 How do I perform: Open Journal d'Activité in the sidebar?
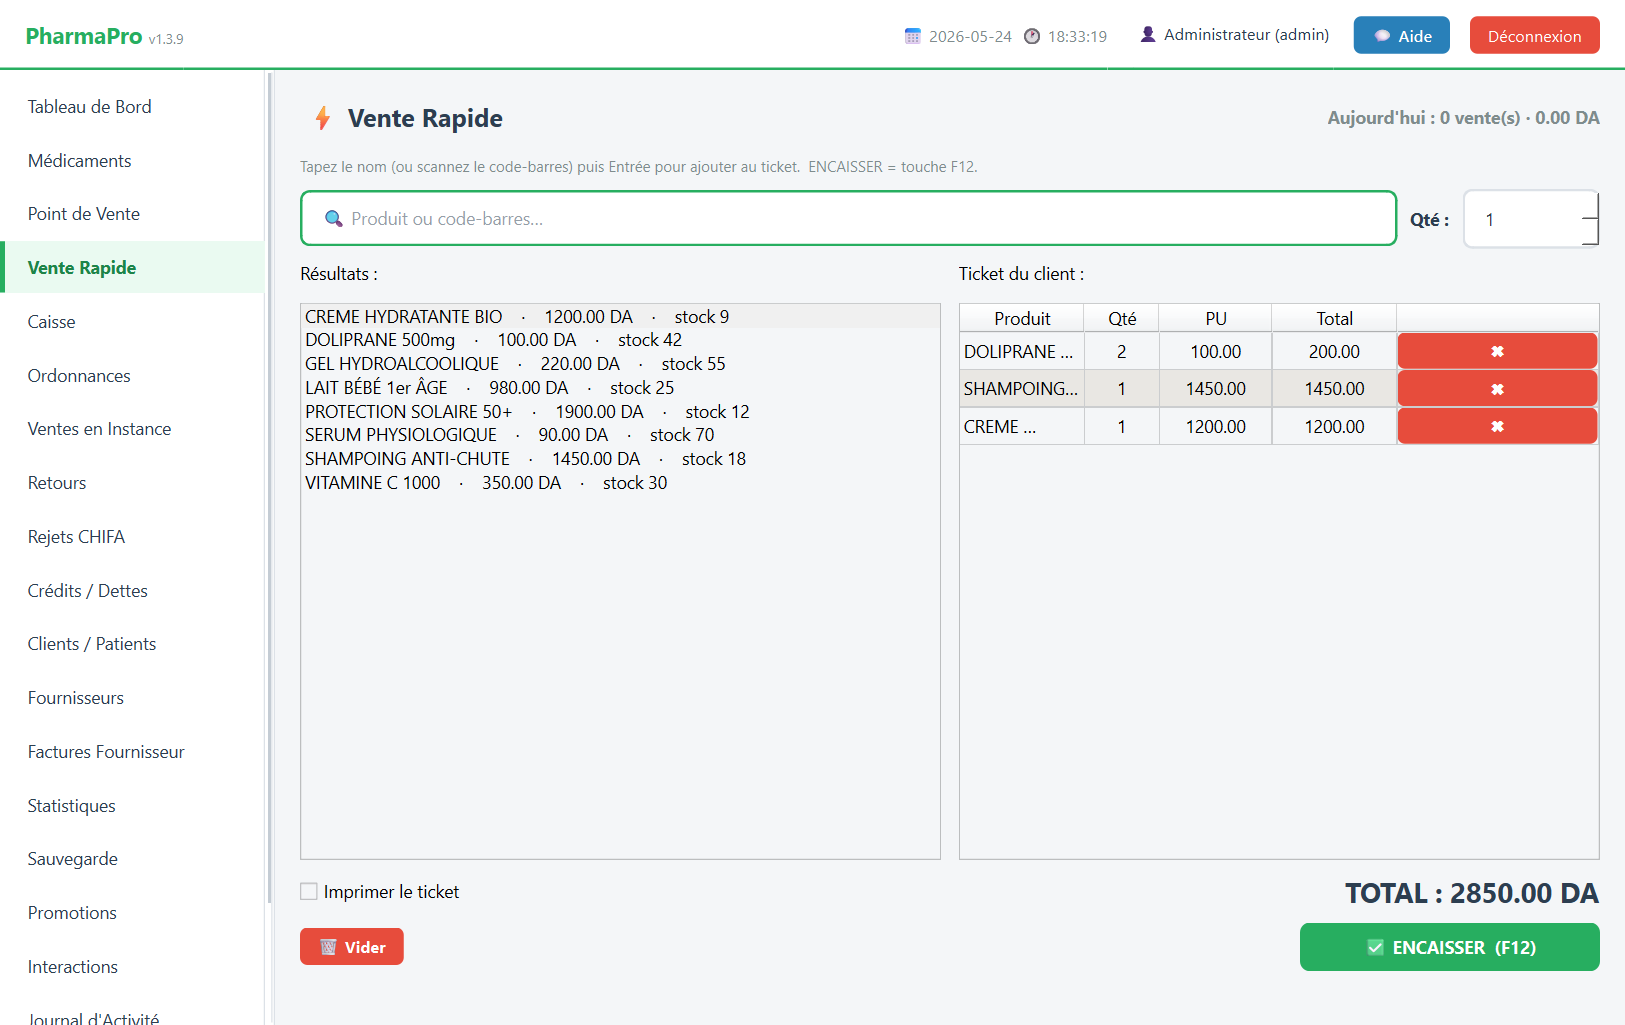point(133,1012)
